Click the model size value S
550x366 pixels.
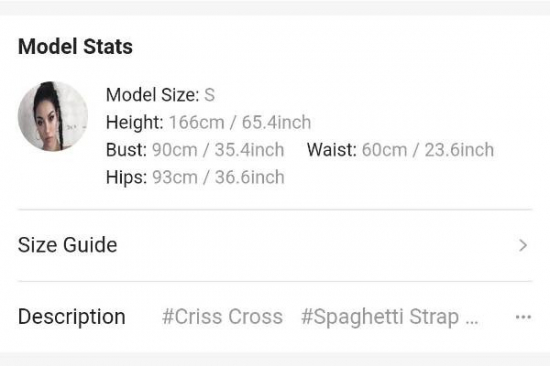209,95
